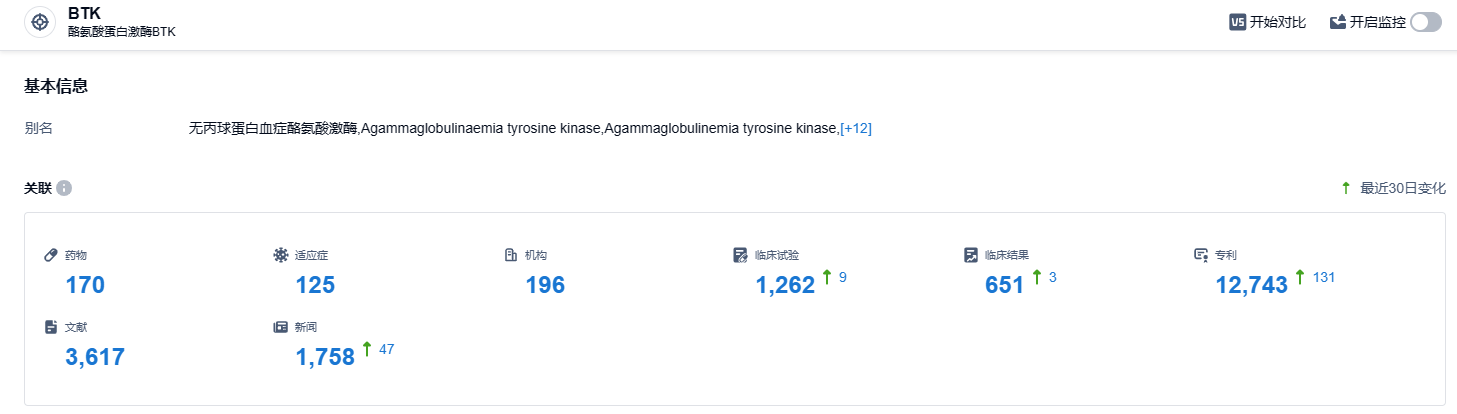Screen dimensions: 1457x414
Task: Click the 开启监控 monitoring icon
Action: click(x=1337, y=22)
